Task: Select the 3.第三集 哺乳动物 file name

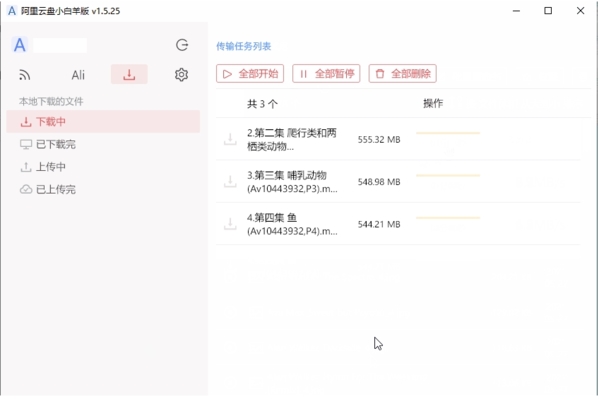Action: pos(292,182)
